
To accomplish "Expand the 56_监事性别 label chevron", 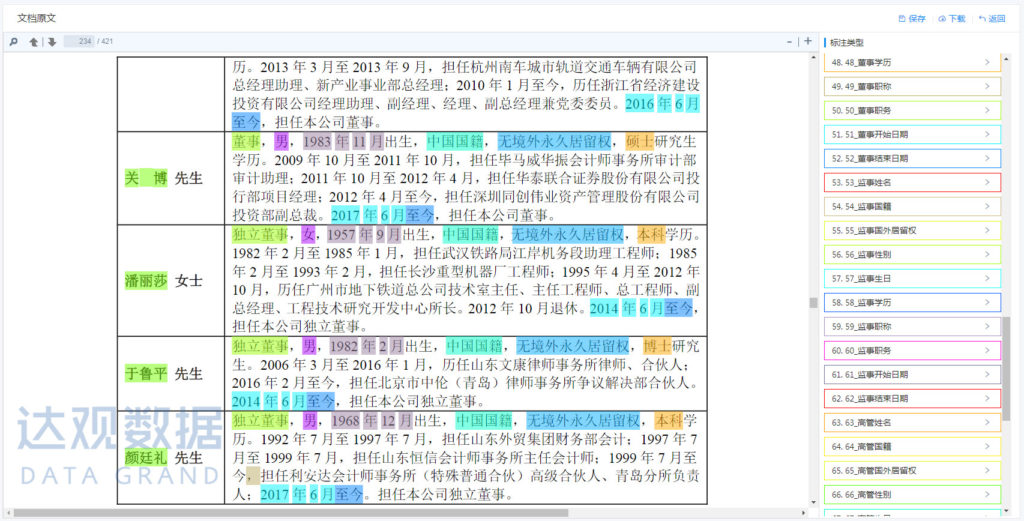I will [987, 255].
